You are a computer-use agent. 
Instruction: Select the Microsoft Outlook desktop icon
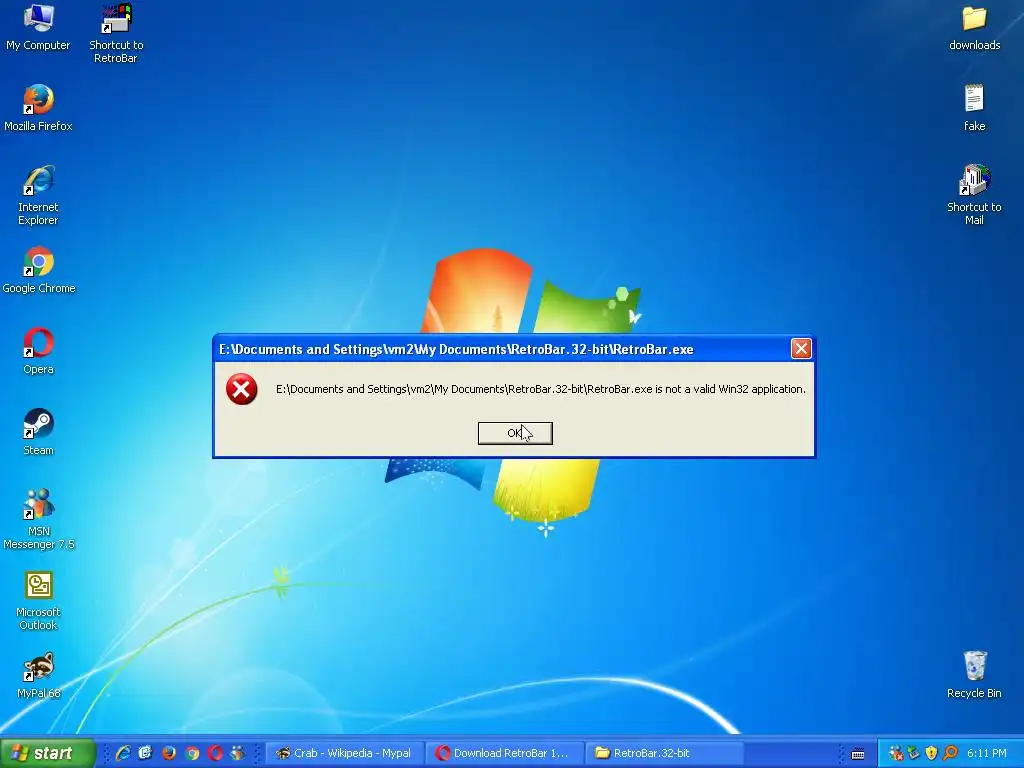(39, 601)
